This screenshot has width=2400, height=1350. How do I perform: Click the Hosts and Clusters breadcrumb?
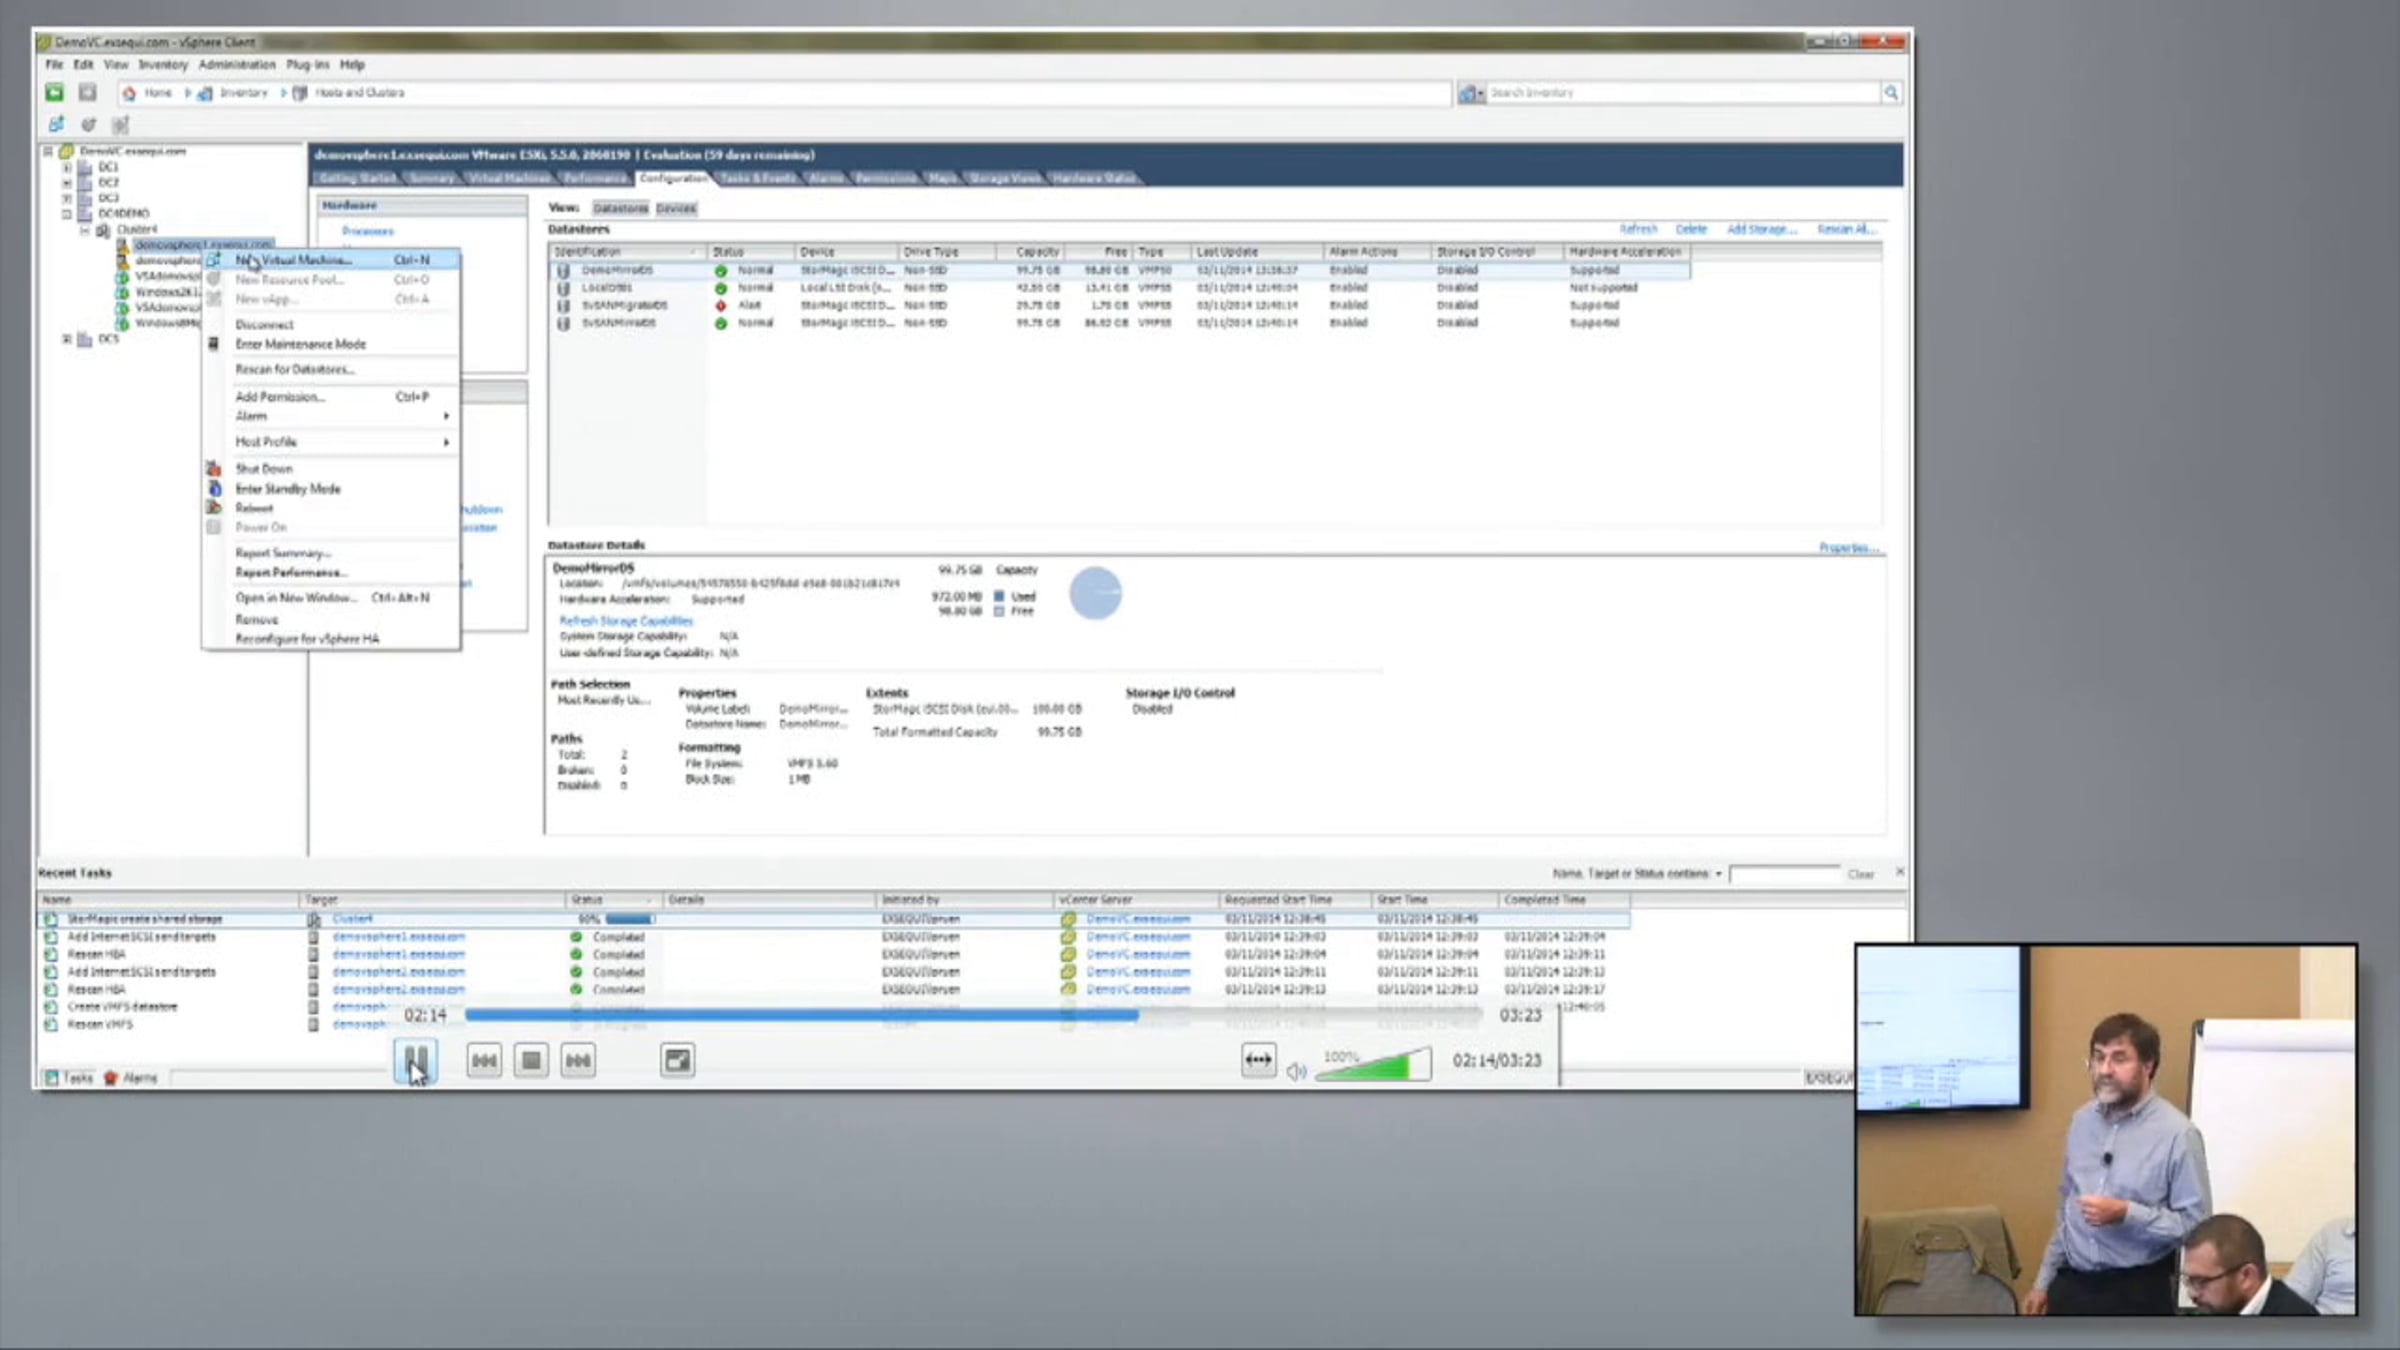click(x=360, y=93)
